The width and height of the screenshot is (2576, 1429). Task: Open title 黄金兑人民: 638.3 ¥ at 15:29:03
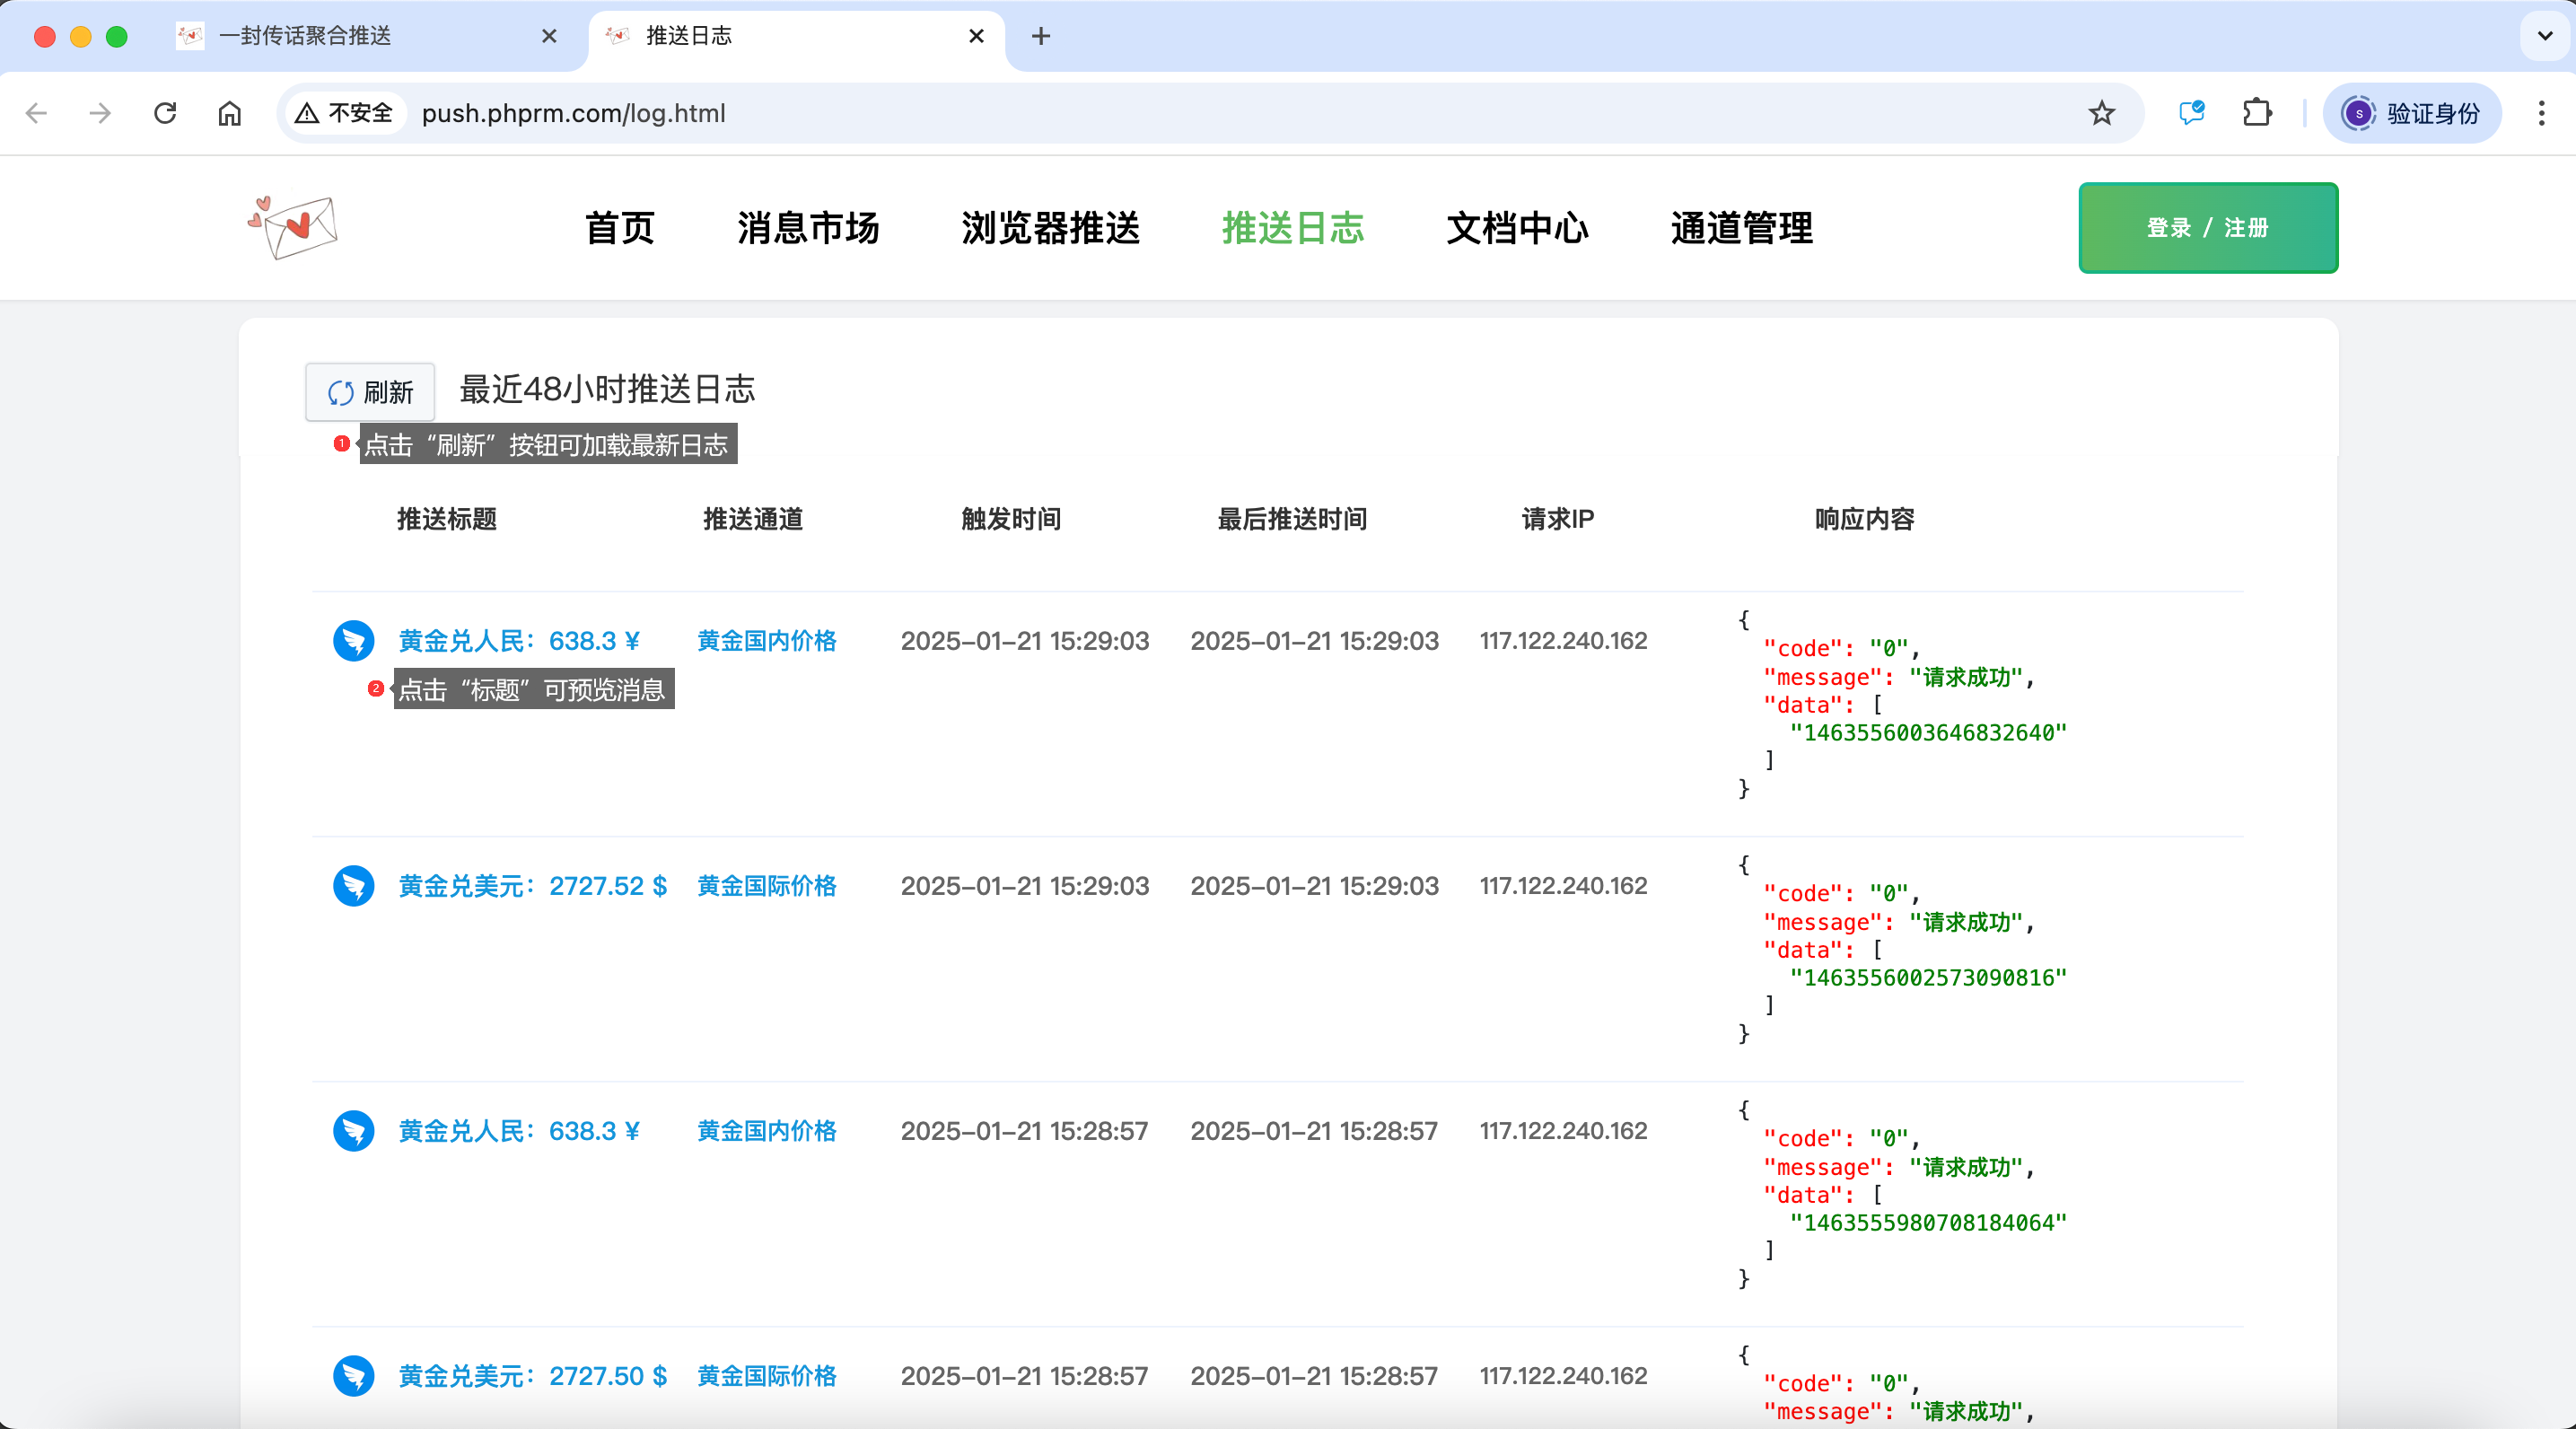tap(519, 641)
